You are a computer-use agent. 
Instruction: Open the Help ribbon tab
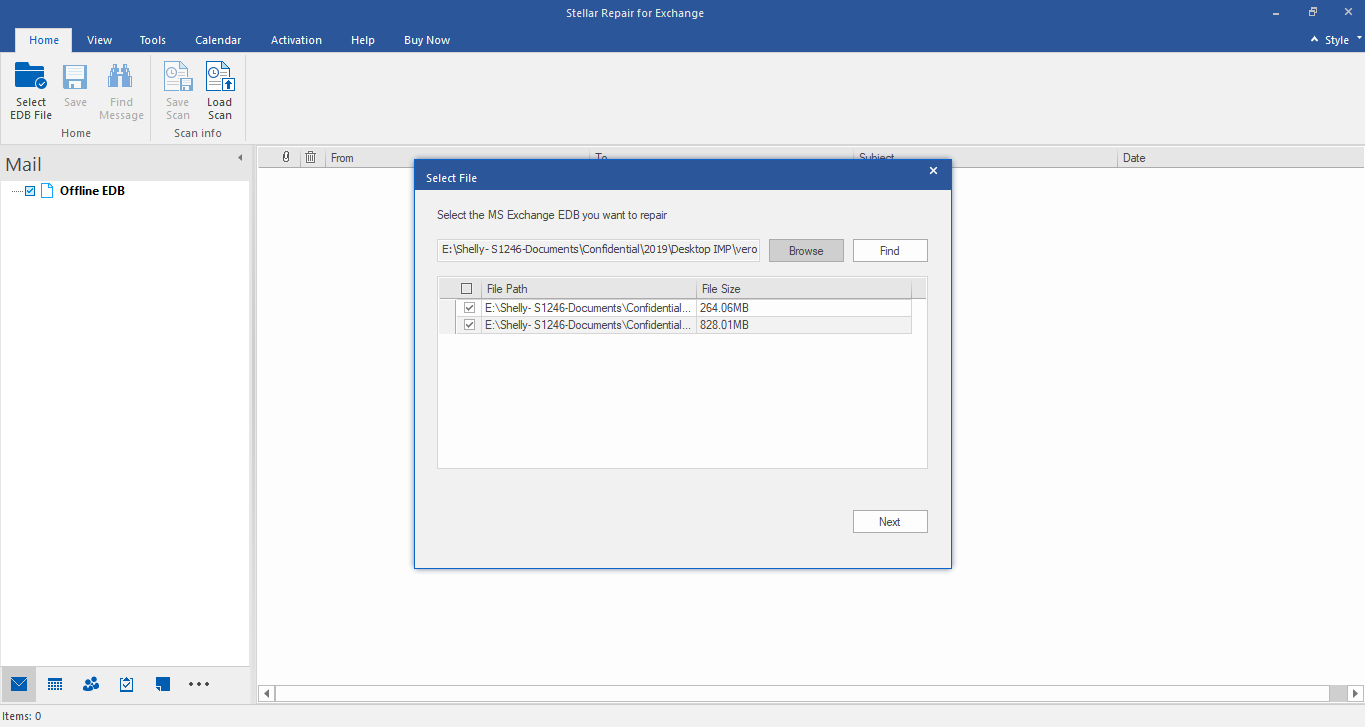click(363, 40)
